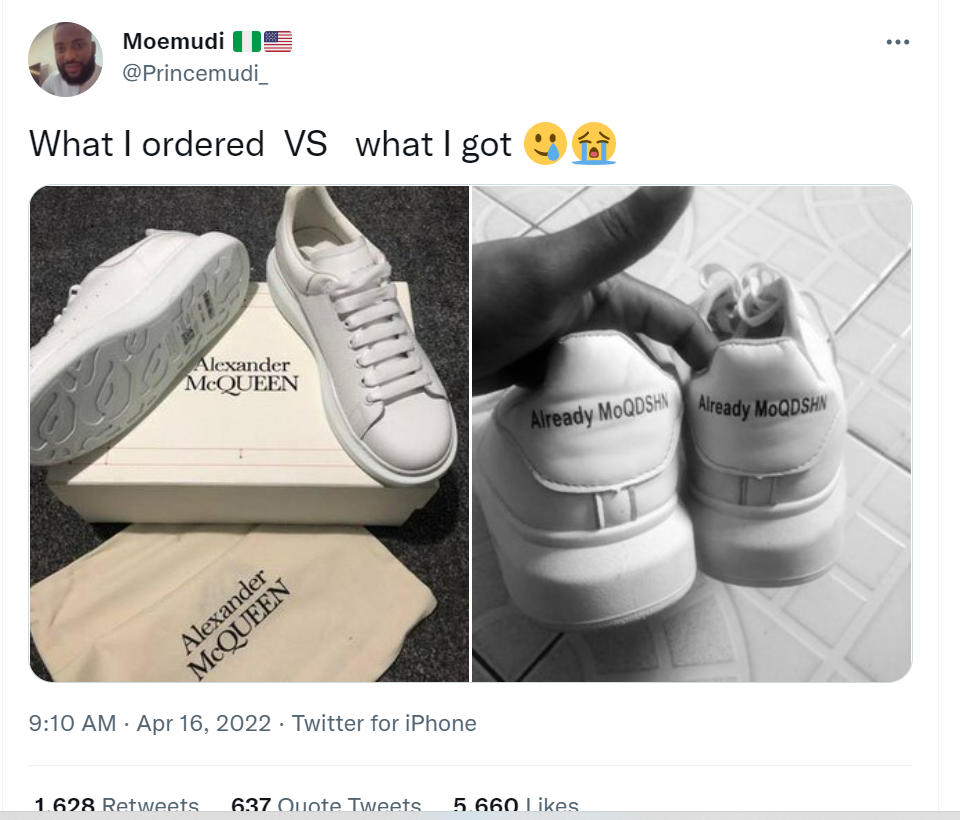The image size is (960, 820).
Task: Click the US flag emoji beside name
Action: tap(278, 42)
